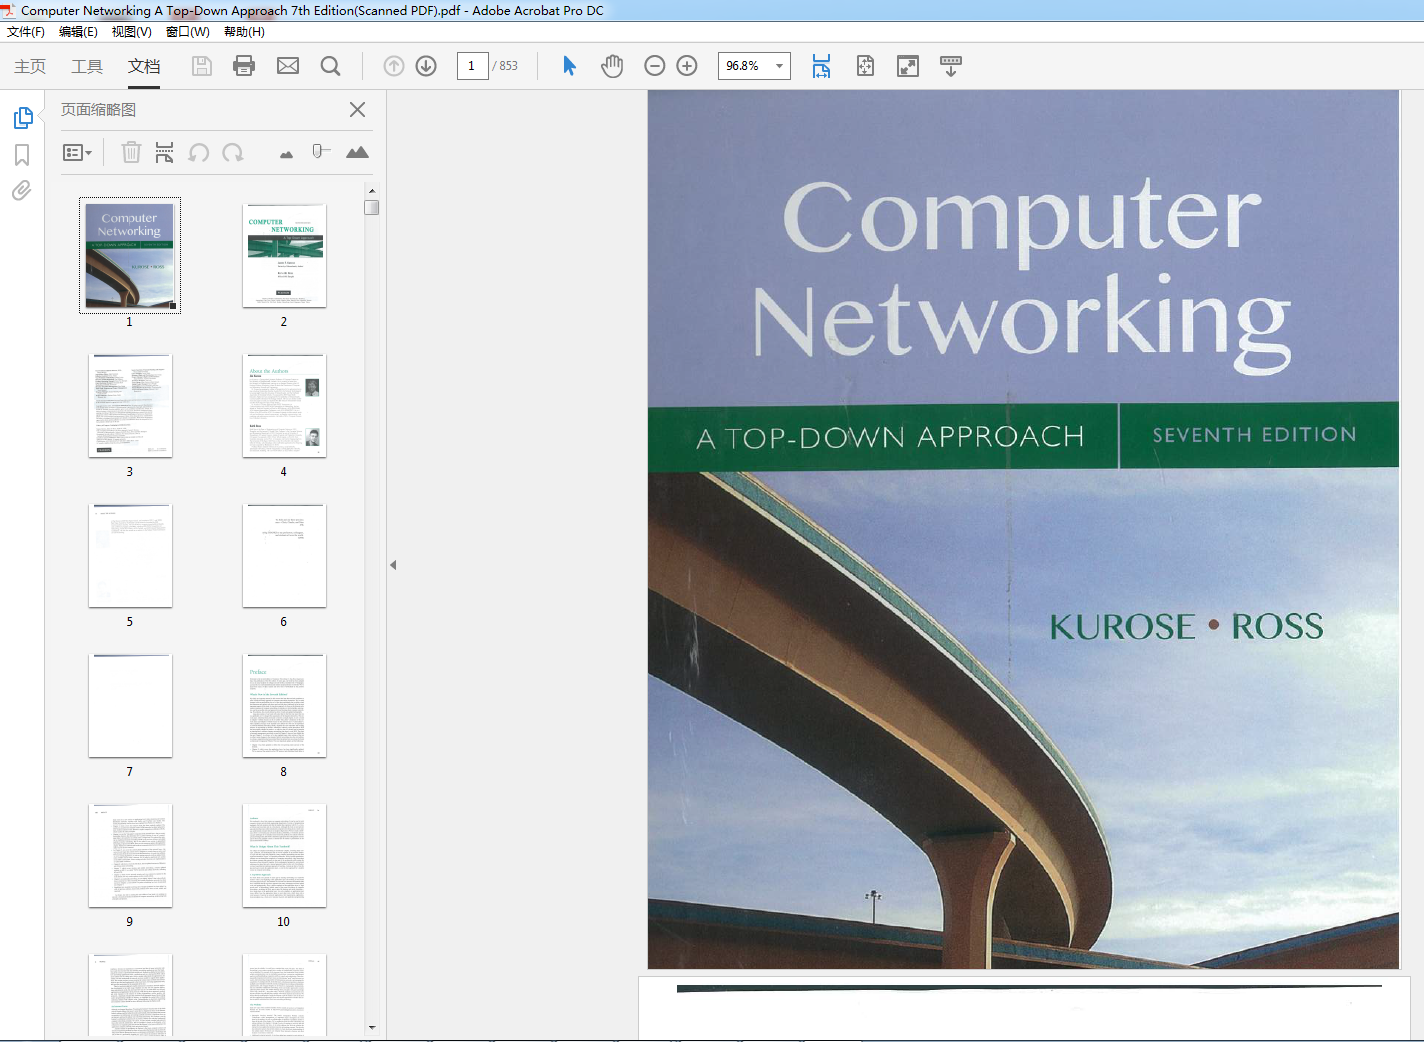Screen dimensions: 1424x1042
Task: Go to previous page arrow
Action: pyautogui.click(x=394, y=66)
